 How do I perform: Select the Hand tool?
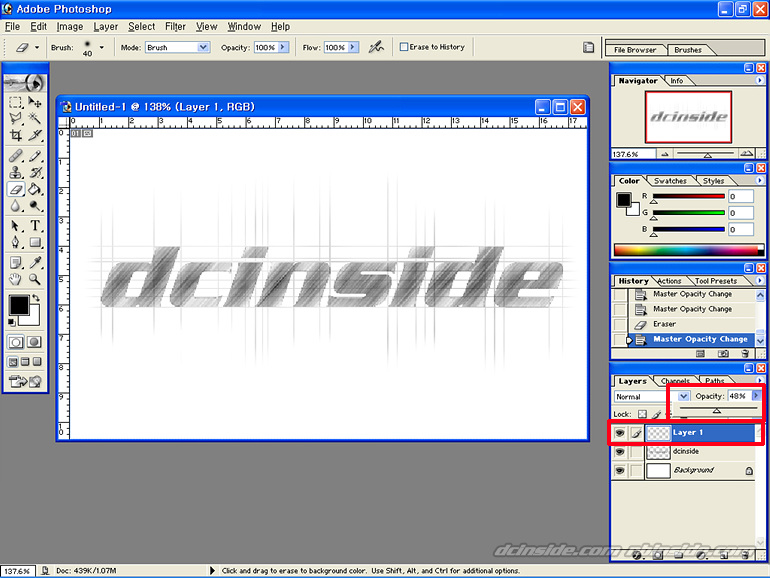(x=16, y=279)
